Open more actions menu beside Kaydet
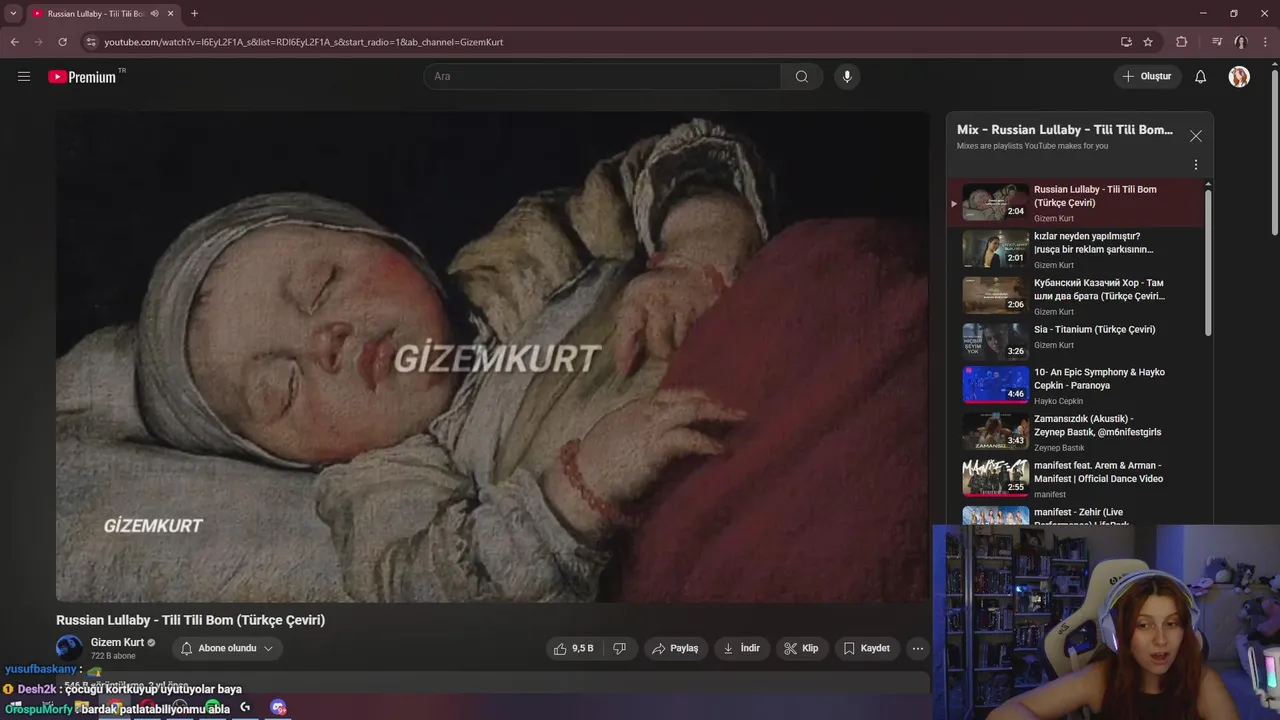1280x720 pixels. click(x=917, y=648)
